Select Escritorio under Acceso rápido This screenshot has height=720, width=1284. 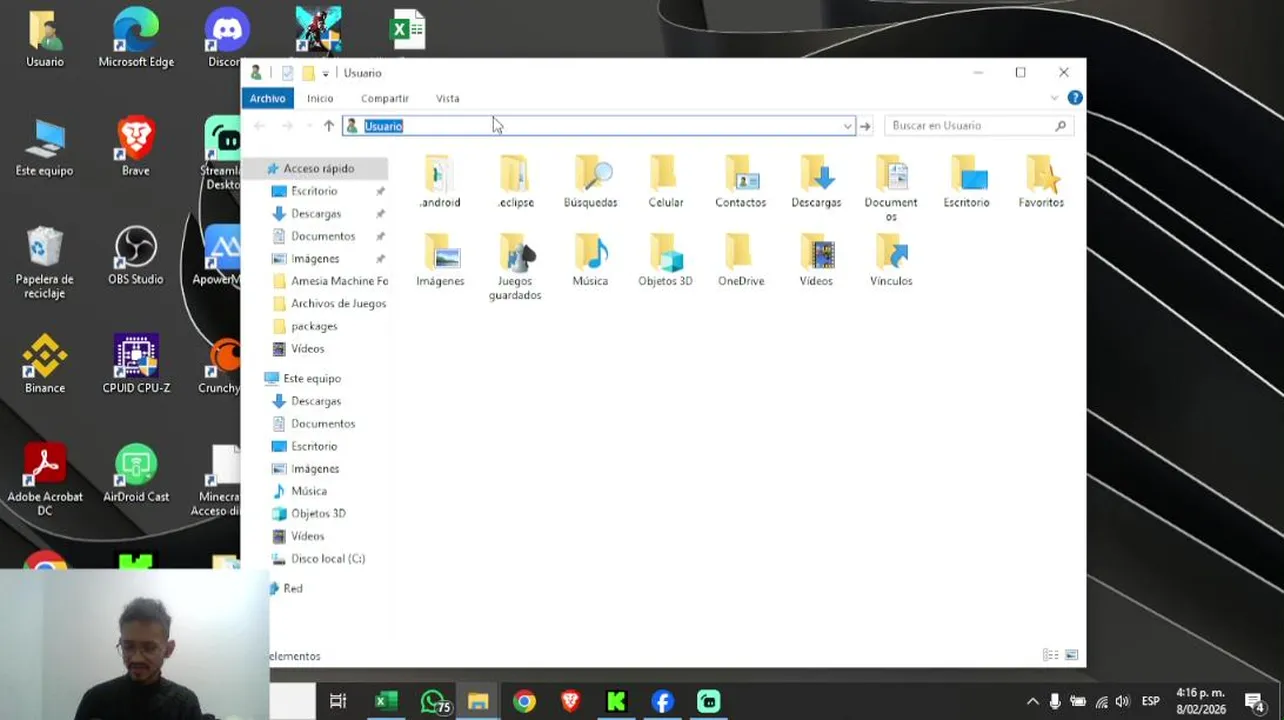pyautogui.click(x=314, y=191)
